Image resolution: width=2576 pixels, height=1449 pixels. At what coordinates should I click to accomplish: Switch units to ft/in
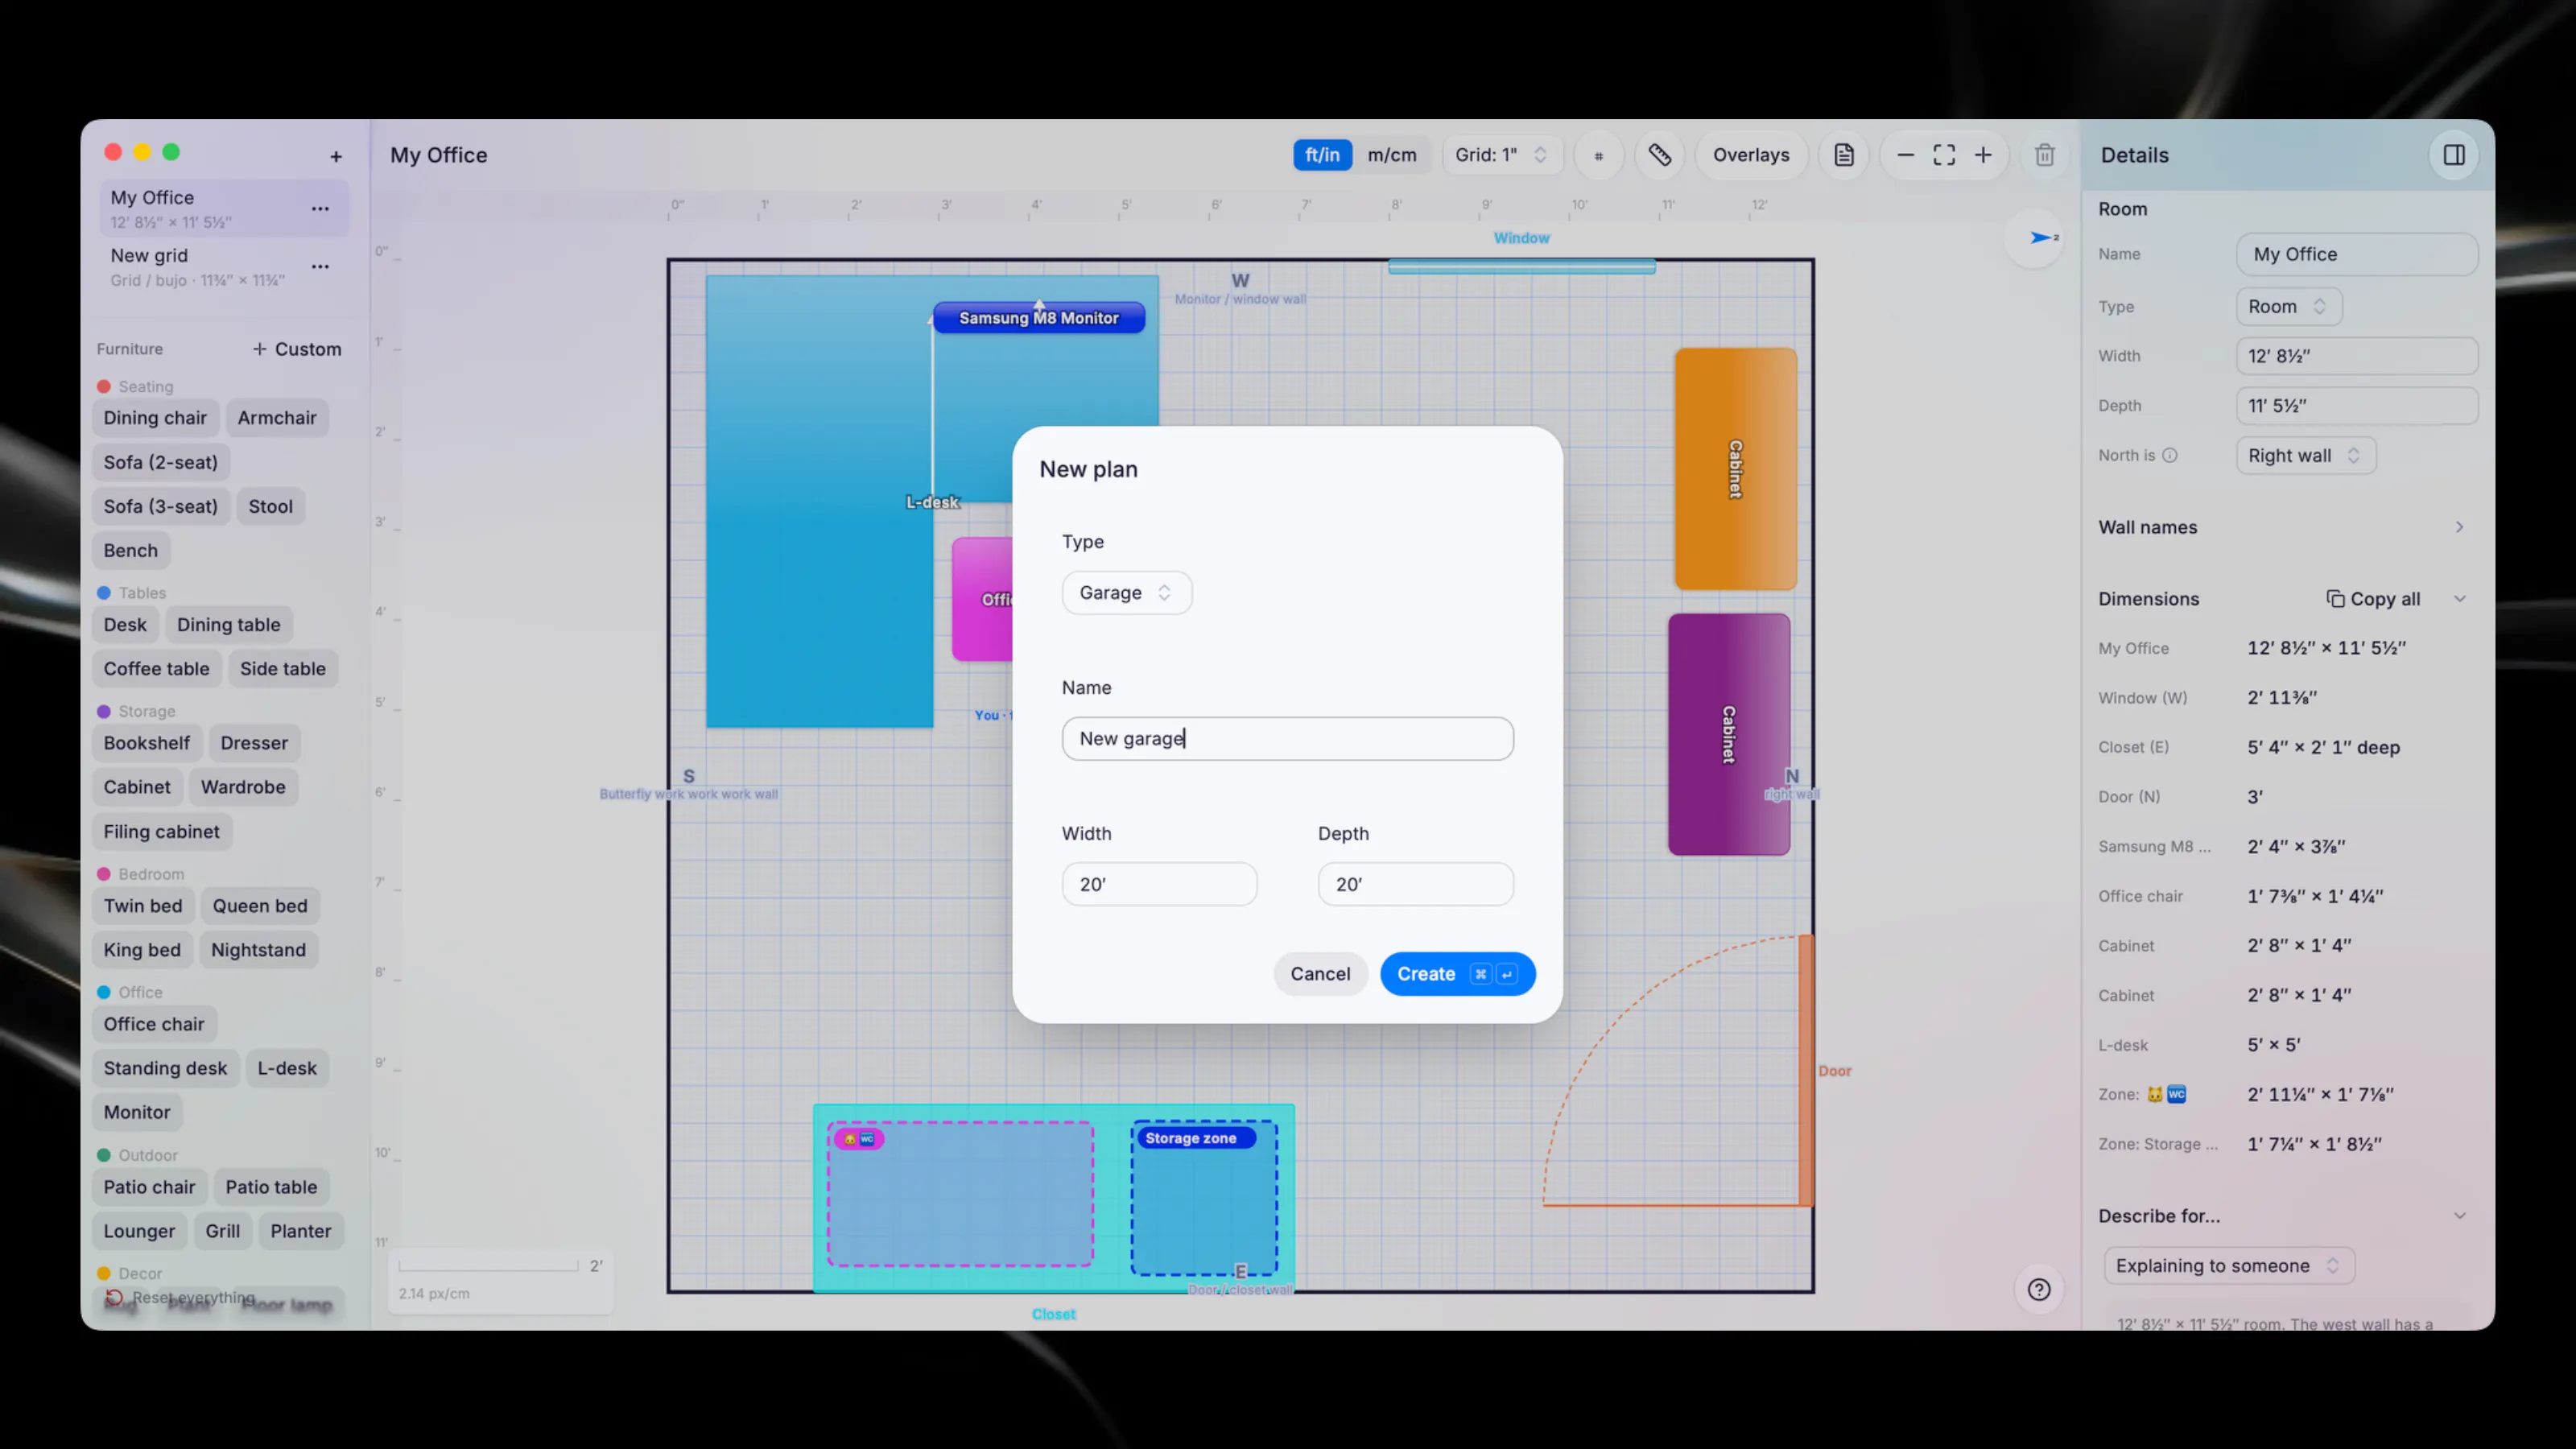pos(1322,155)
